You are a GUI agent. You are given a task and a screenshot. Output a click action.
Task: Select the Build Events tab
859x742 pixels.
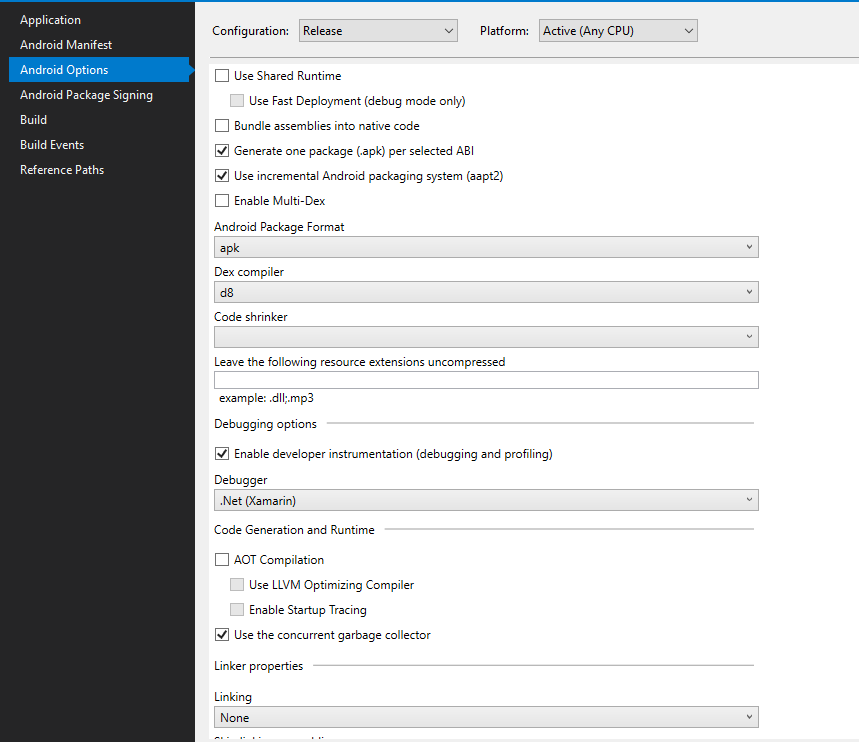[52, 145]
